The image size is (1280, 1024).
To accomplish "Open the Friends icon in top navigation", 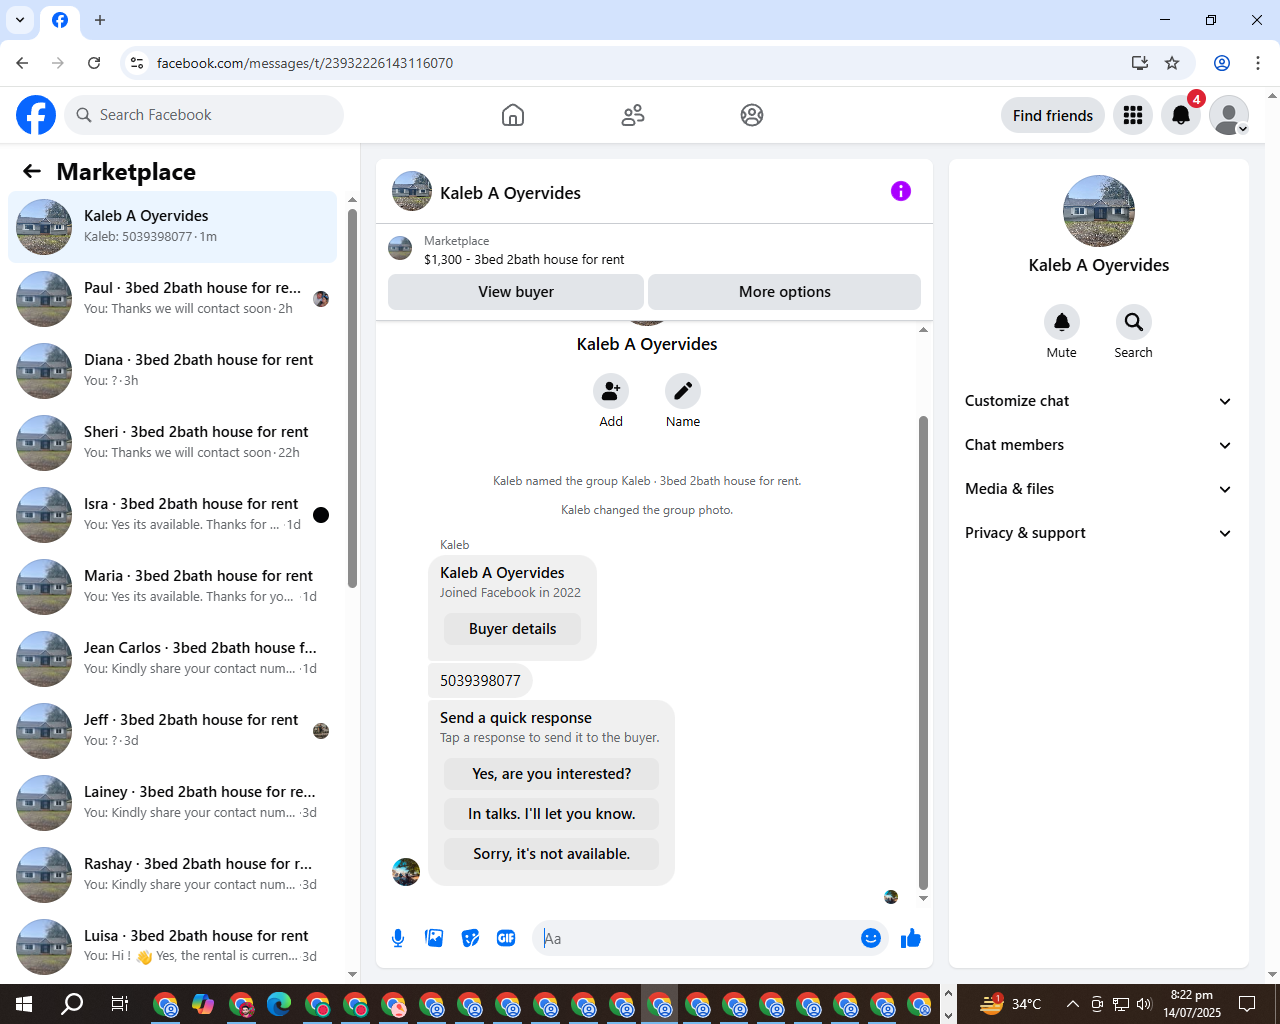I will click(633, 115).
